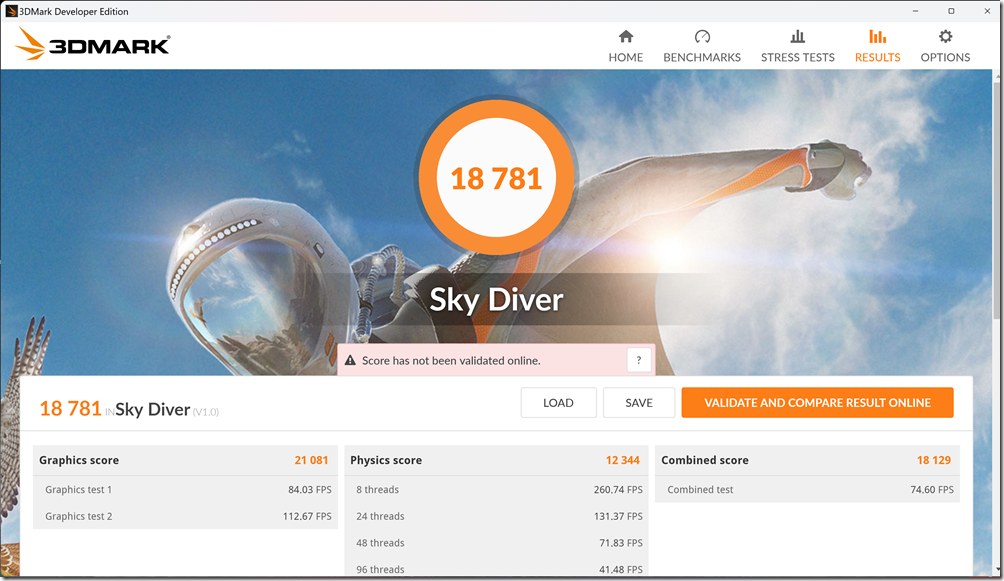Select the Stress Tests bar-chart icon
The height and width of the screenshot is (581, 1004).
(797, 35)
